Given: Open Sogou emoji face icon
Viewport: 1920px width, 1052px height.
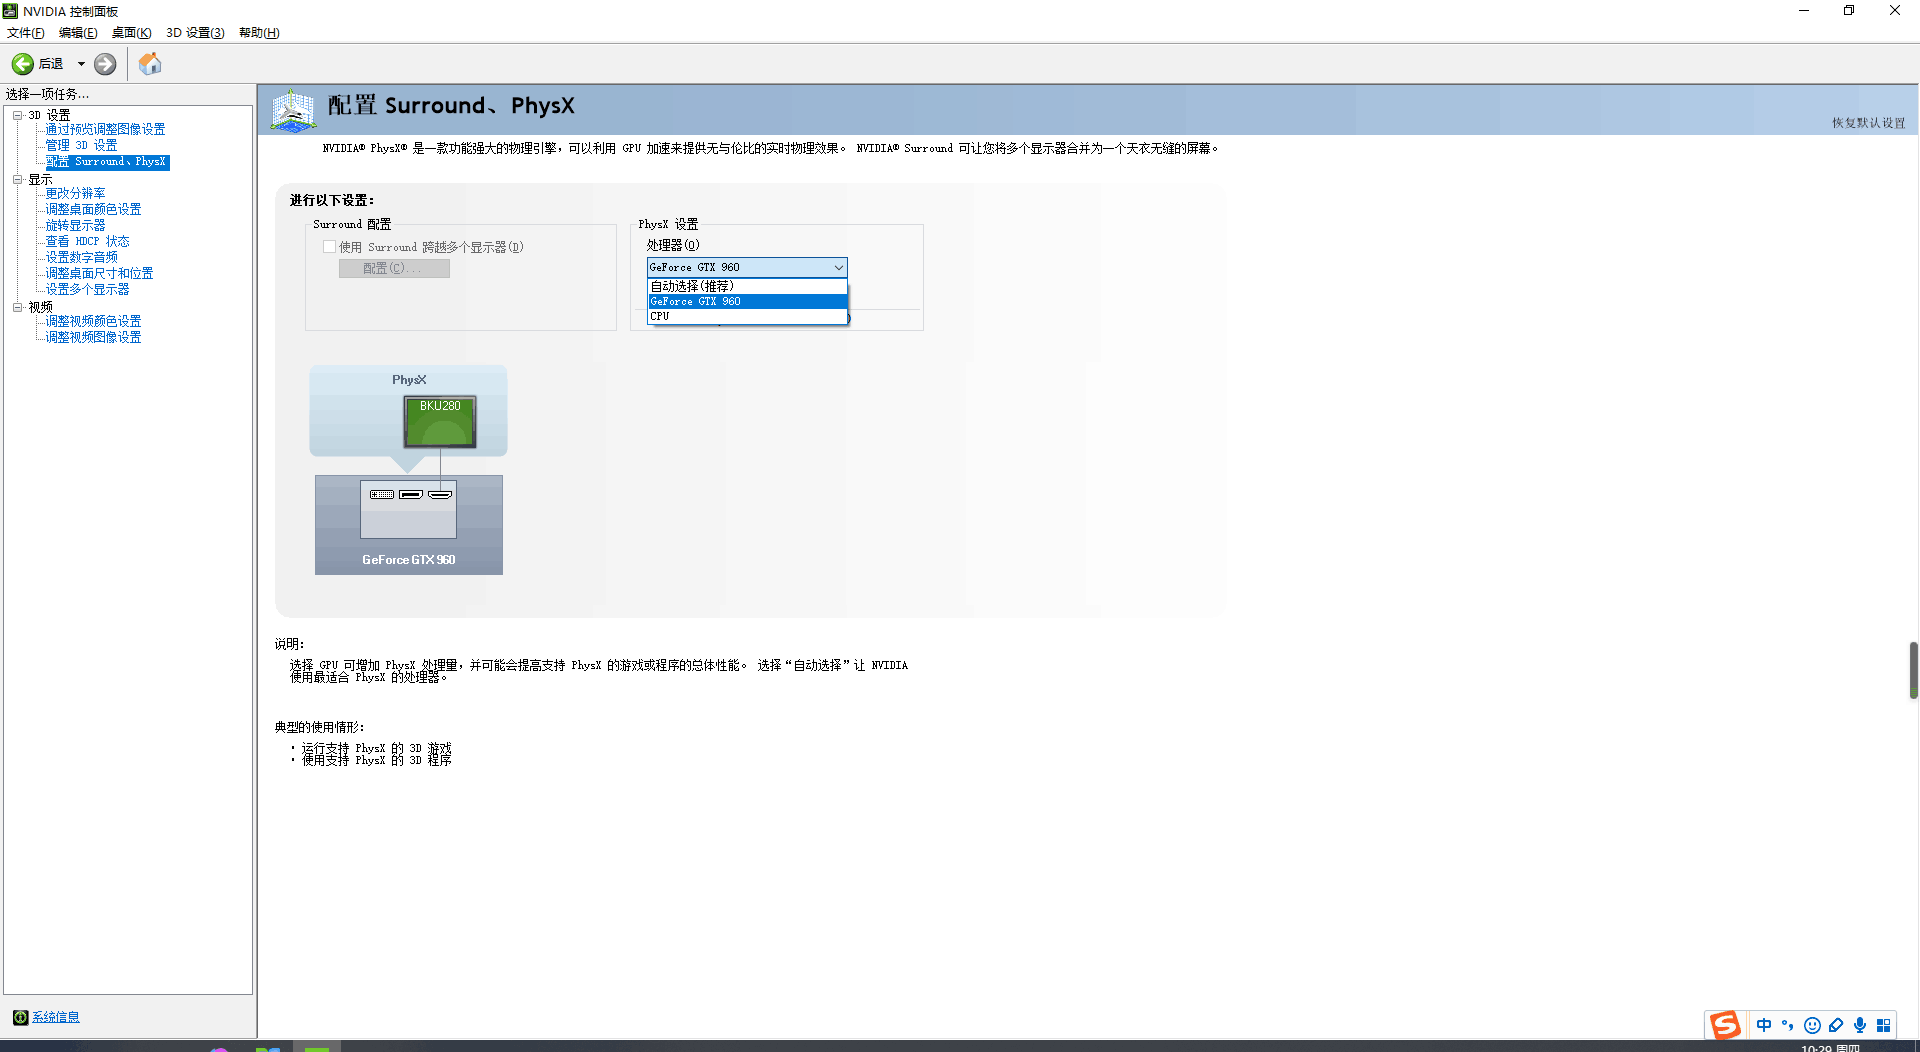Looking at the screenshot, I should pos(1812,1025).
